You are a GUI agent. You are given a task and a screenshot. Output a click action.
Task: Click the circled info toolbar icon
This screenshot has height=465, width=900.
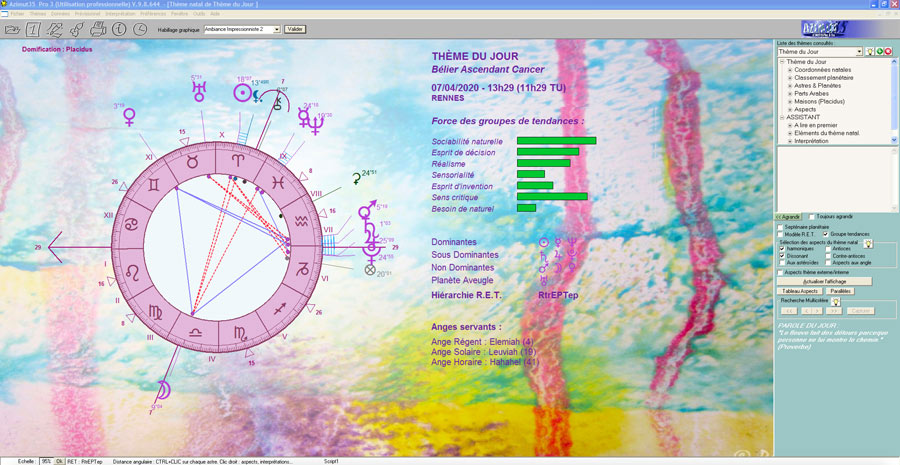118,29
